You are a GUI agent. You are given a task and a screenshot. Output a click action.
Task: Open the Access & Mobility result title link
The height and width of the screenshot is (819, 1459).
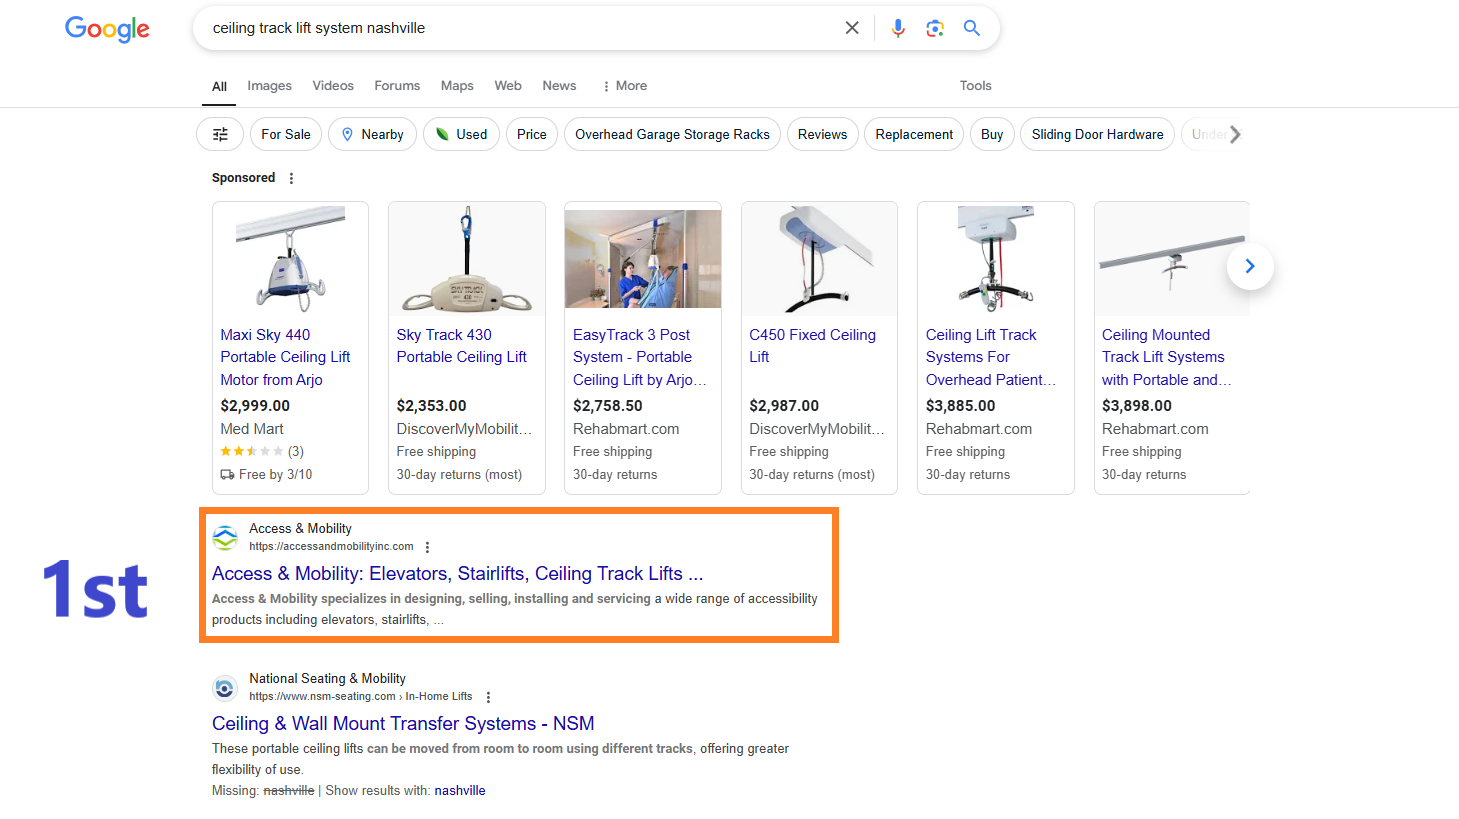[x=458, y=573]
